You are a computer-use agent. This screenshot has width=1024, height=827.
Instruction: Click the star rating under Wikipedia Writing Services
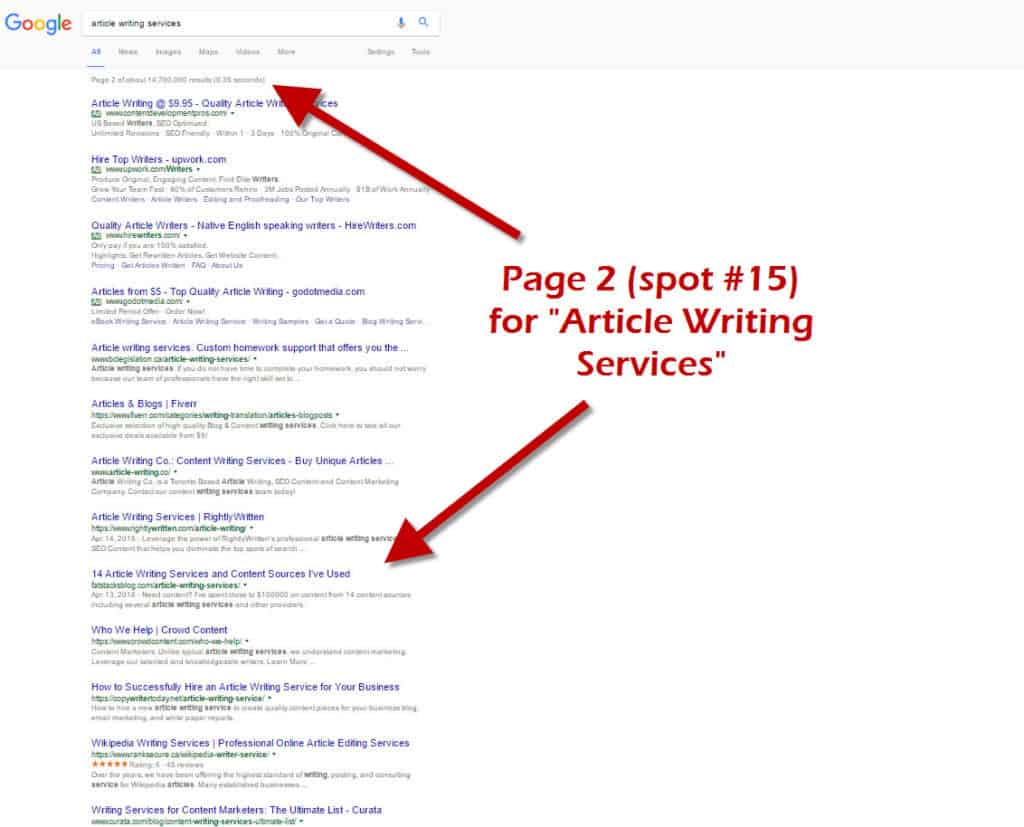click(x=109, y=764)
